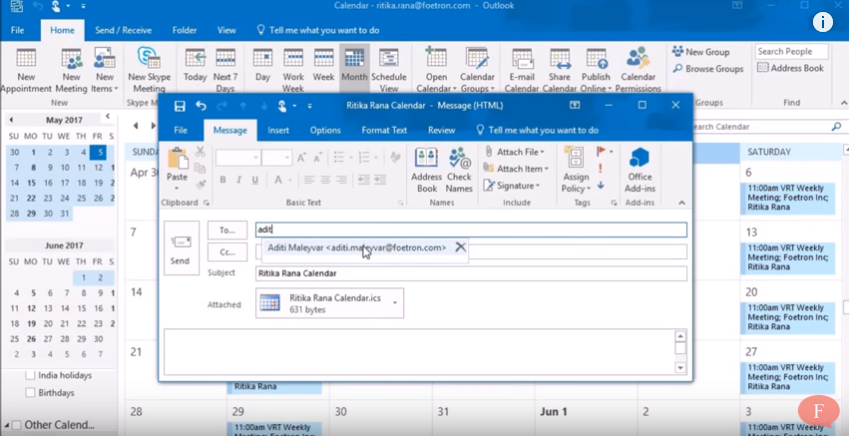Select the Month view button

click(x=354, y=70)
